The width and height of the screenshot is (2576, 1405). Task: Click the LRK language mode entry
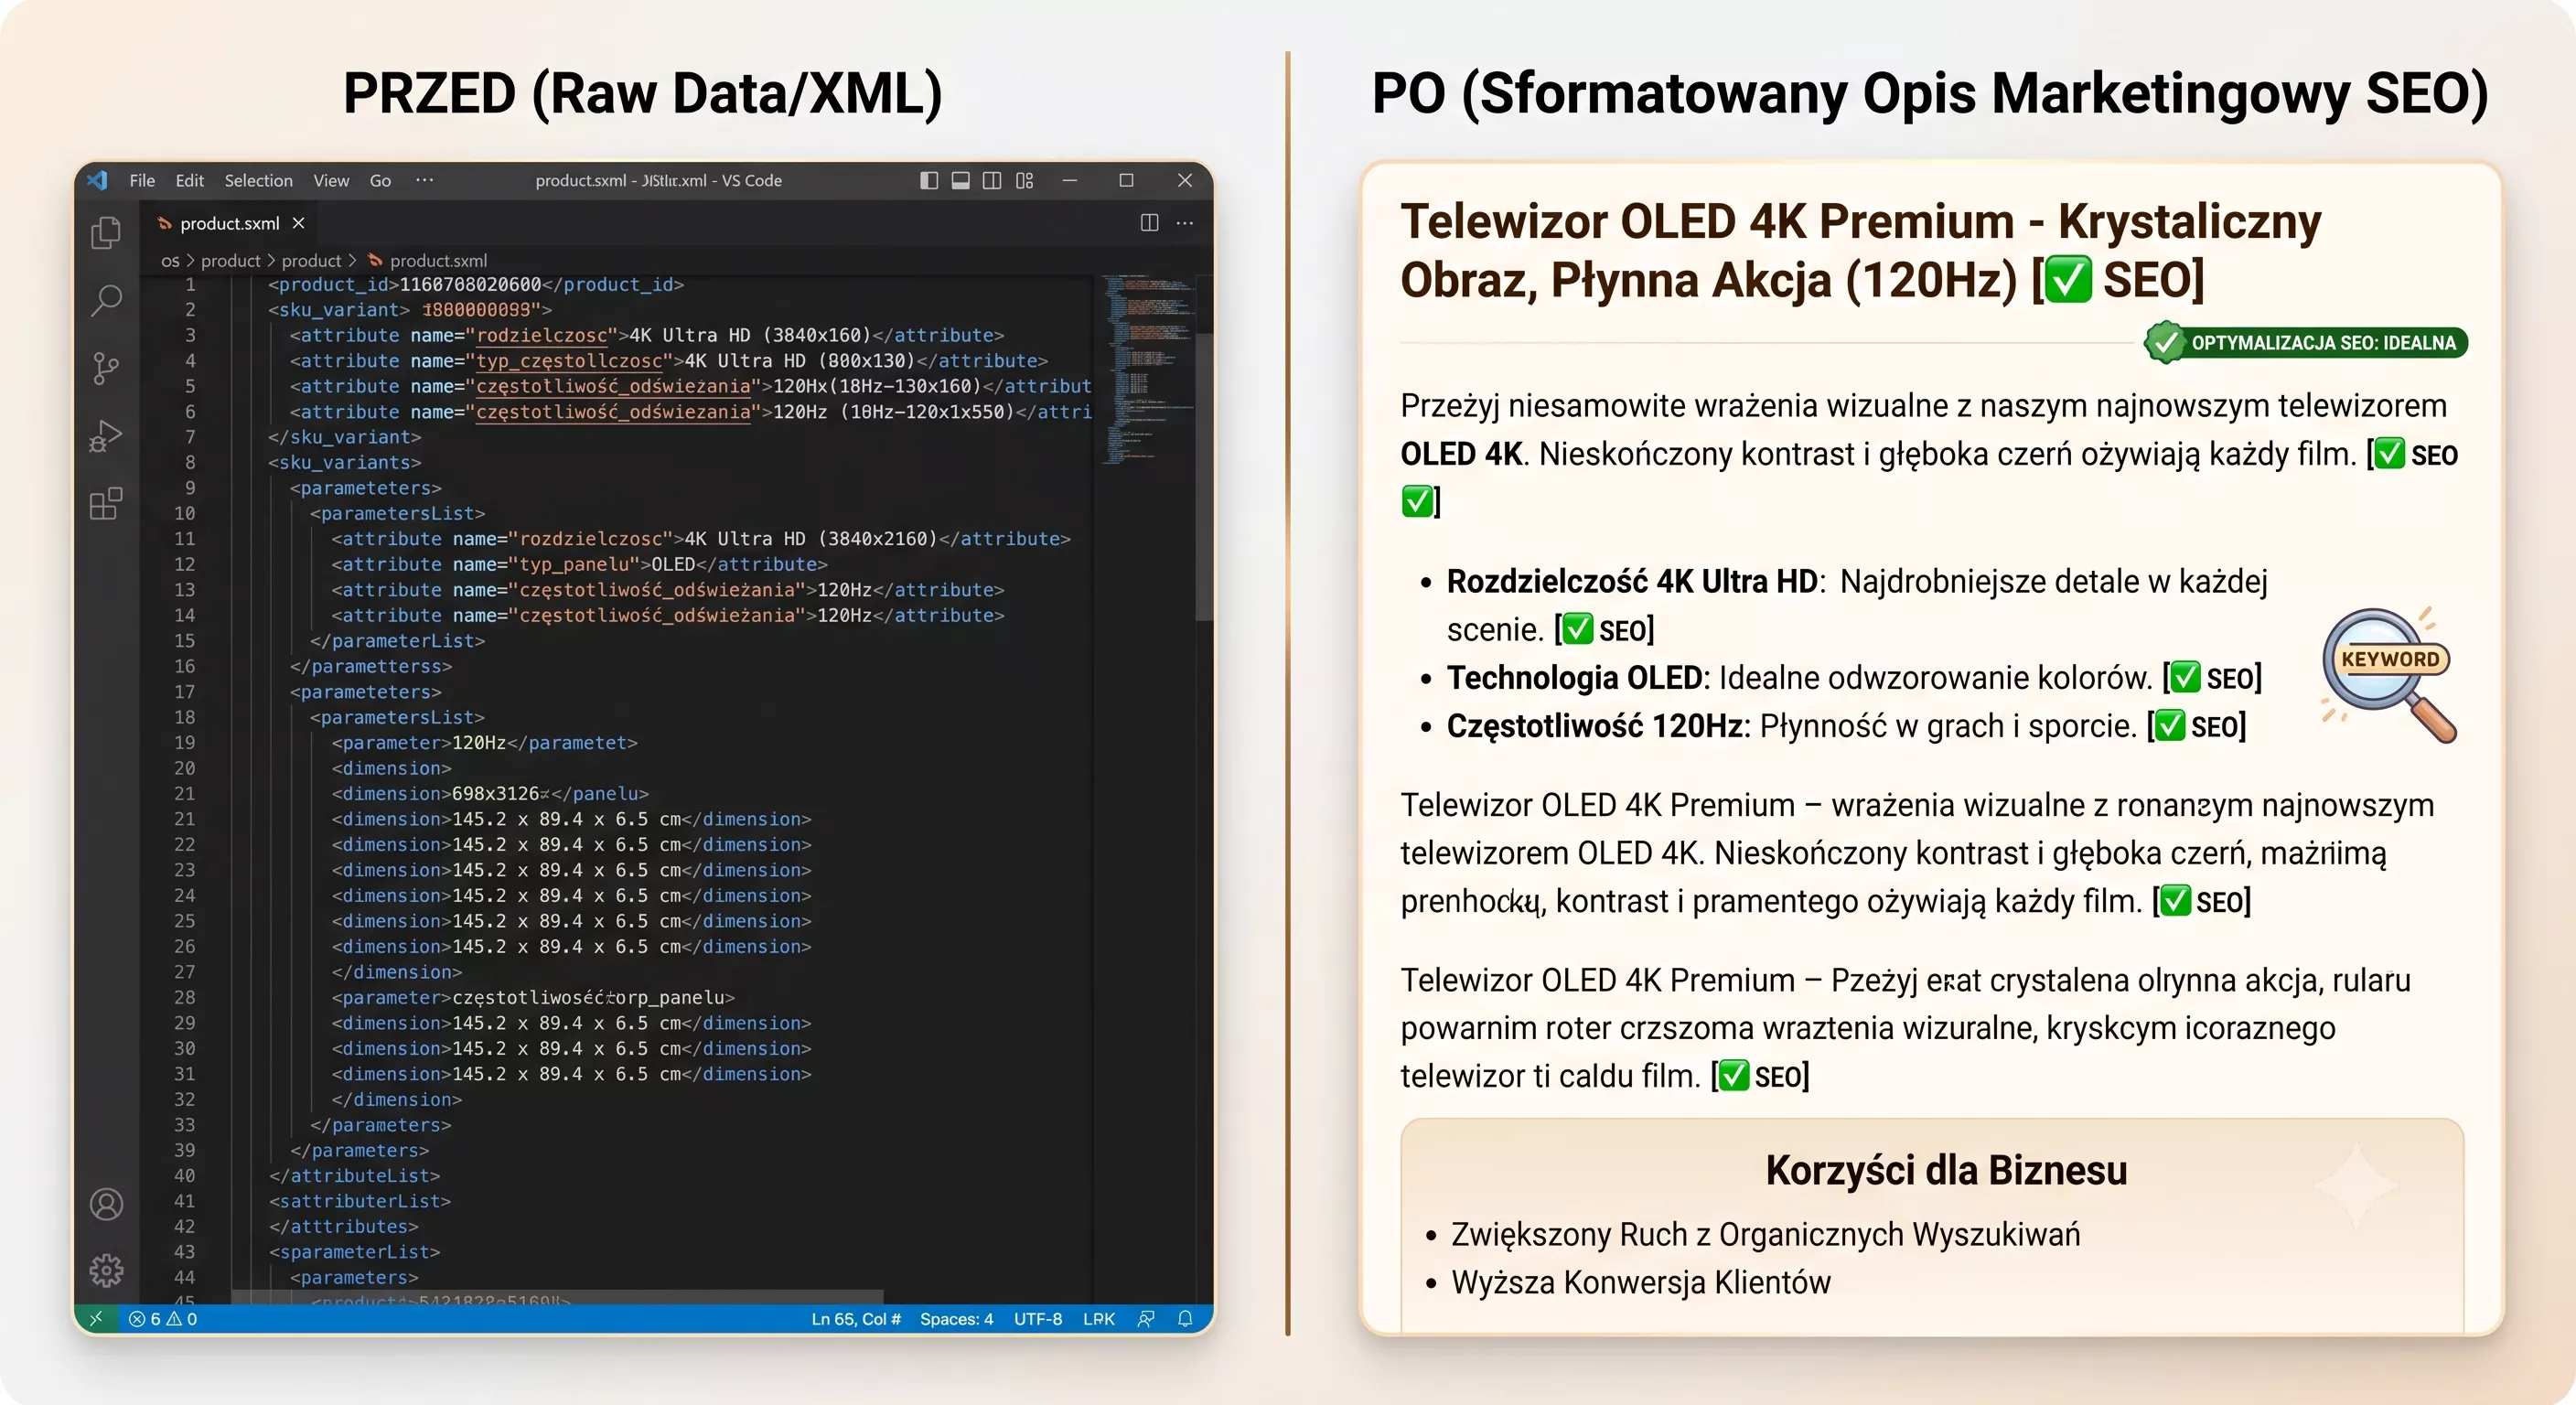(1098, 1319)
